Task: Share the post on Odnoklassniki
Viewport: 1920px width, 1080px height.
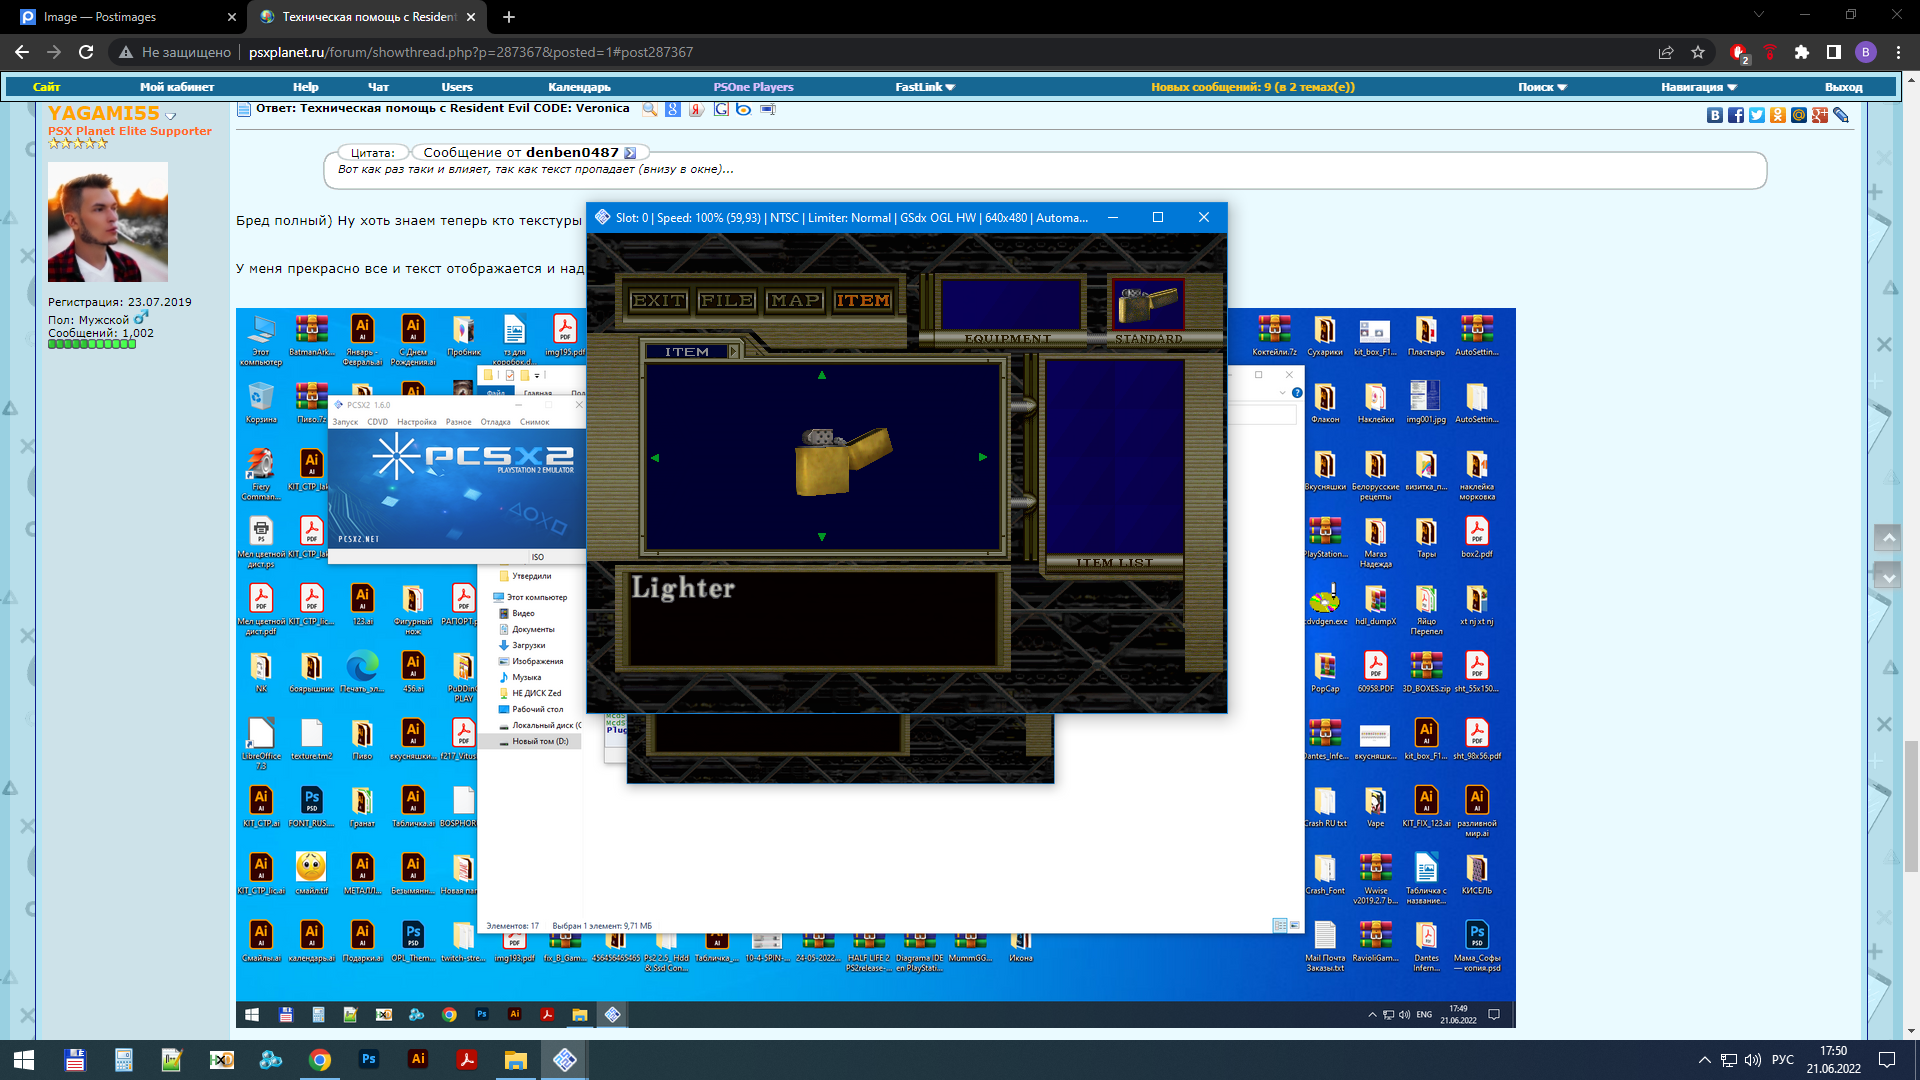Action: (1778, 115)
